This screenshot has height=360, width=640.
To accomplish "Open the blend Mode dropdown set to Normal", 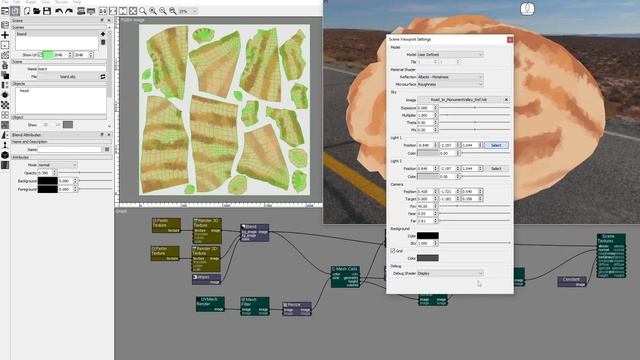I will pos(57,165).
